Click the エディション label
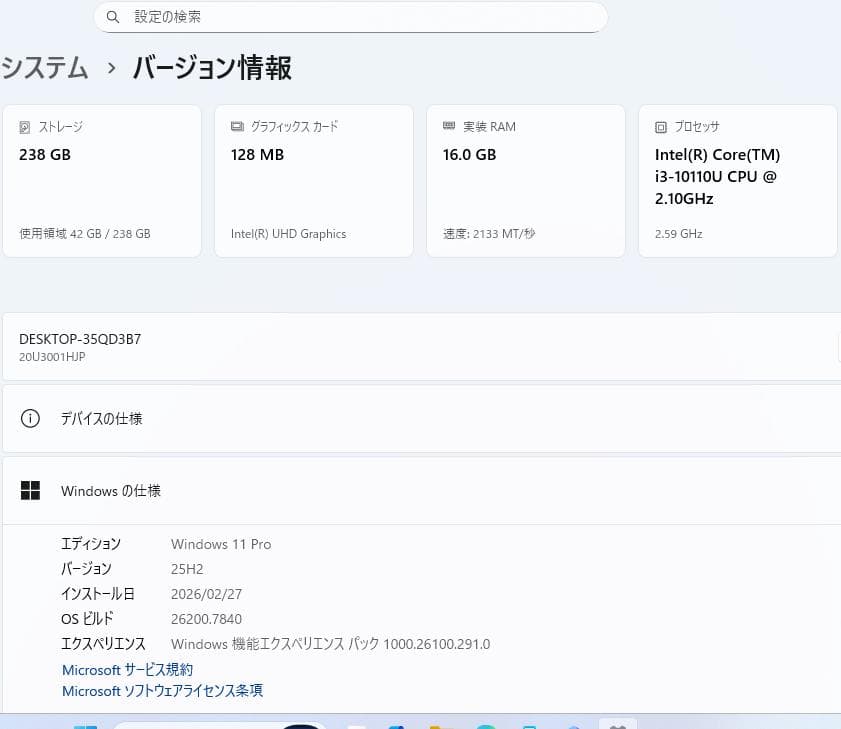841x729 pixels. click(x=91, y=544)
